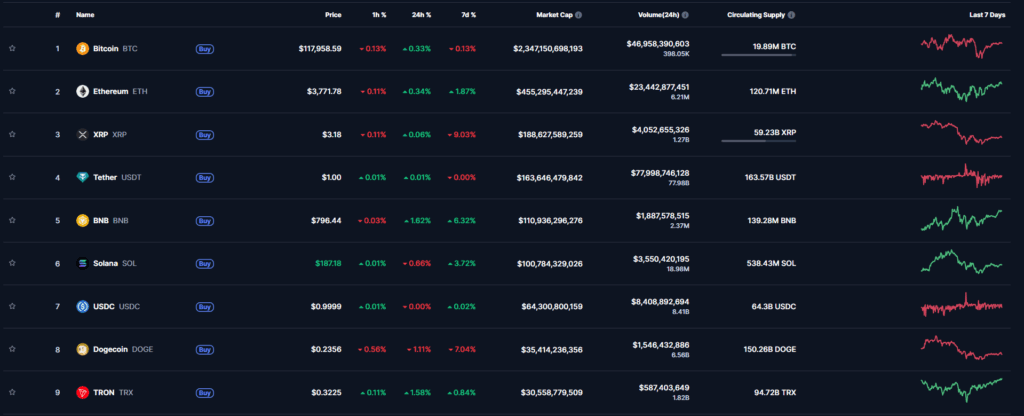Click Solana's green price $187.18
1024x416 pixels.
328,263
